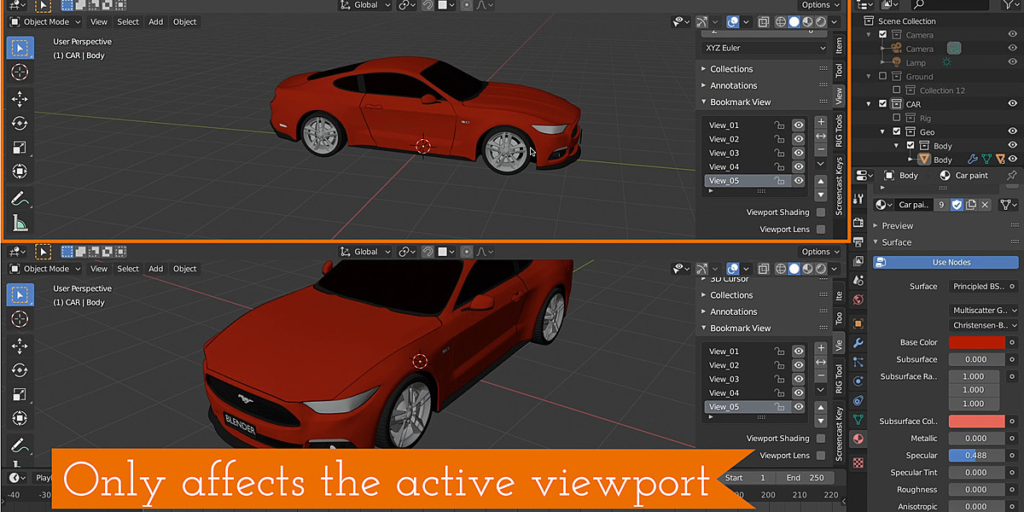Click the Use Nodes button

point(945,262)
